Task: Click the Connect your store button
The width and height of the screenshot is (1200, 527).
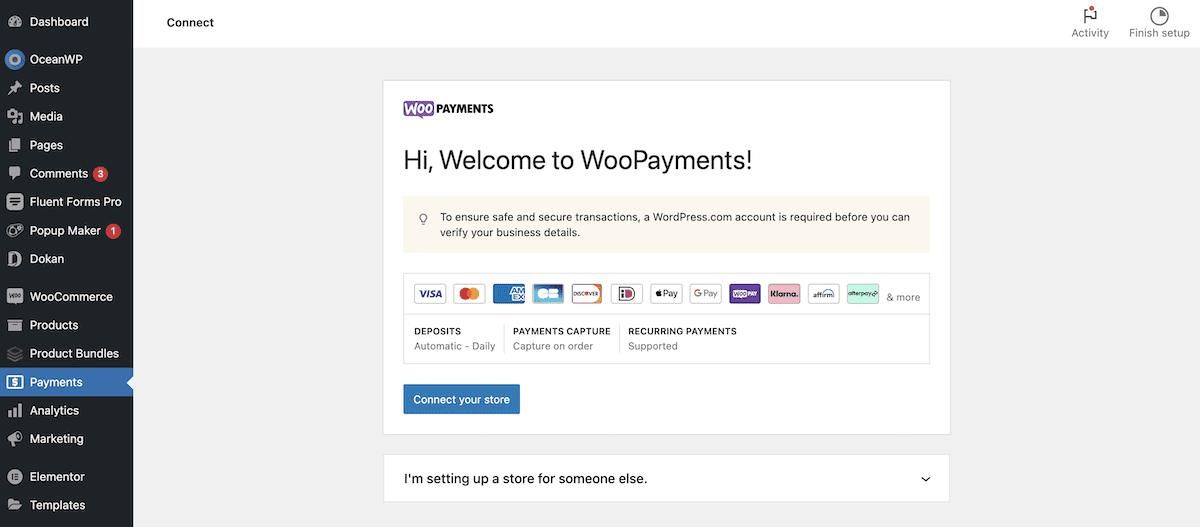Action: [x=461, y=400]
